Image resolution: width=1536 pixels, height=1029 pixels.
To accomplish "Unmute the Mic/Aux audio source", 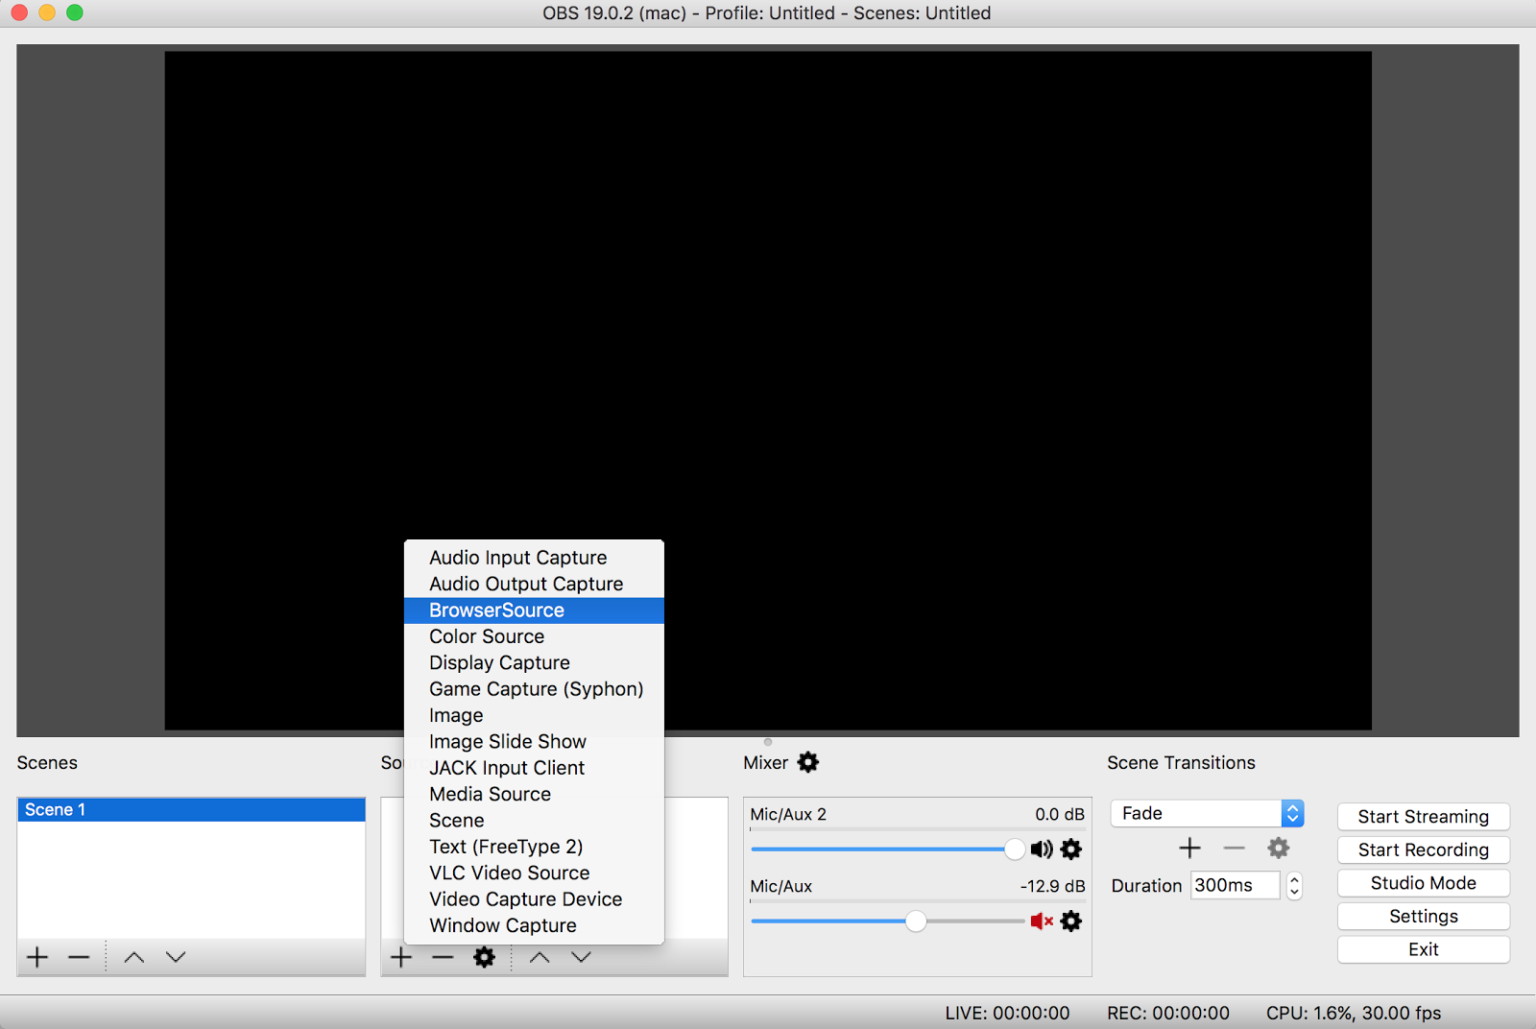I will 1041,921.
